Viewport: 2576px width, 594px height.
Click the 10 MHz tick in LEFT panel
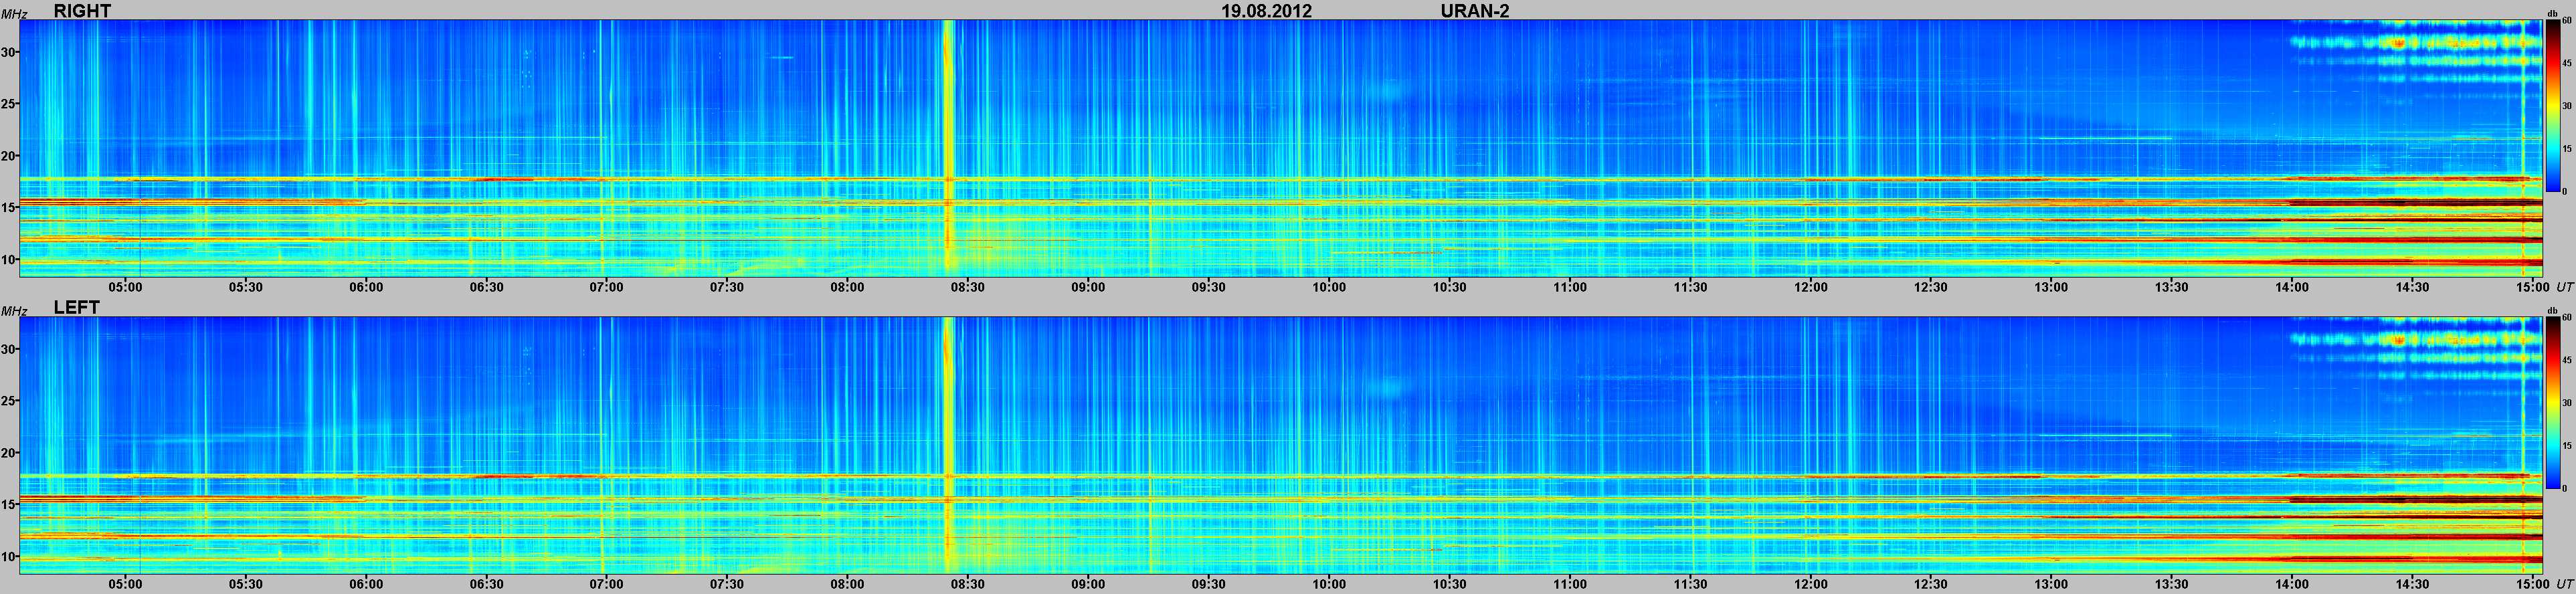10,557
